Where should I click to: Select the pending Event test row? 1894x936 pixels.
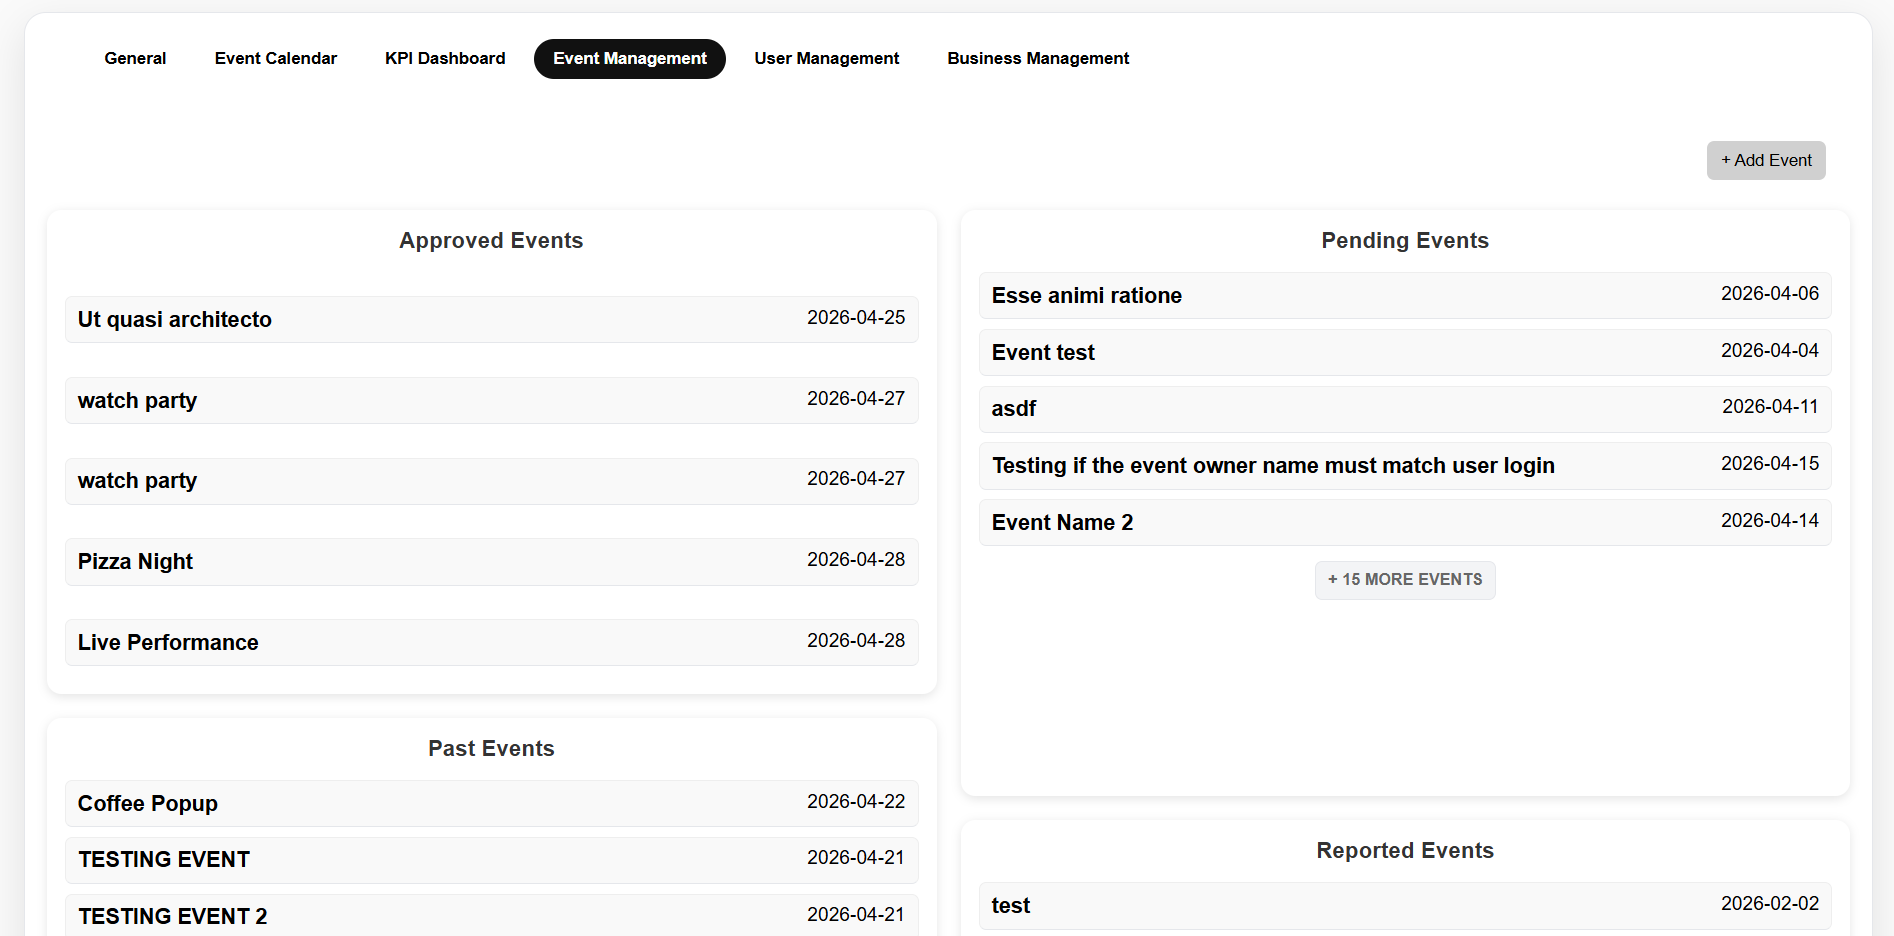click(x=1405, y=352)
